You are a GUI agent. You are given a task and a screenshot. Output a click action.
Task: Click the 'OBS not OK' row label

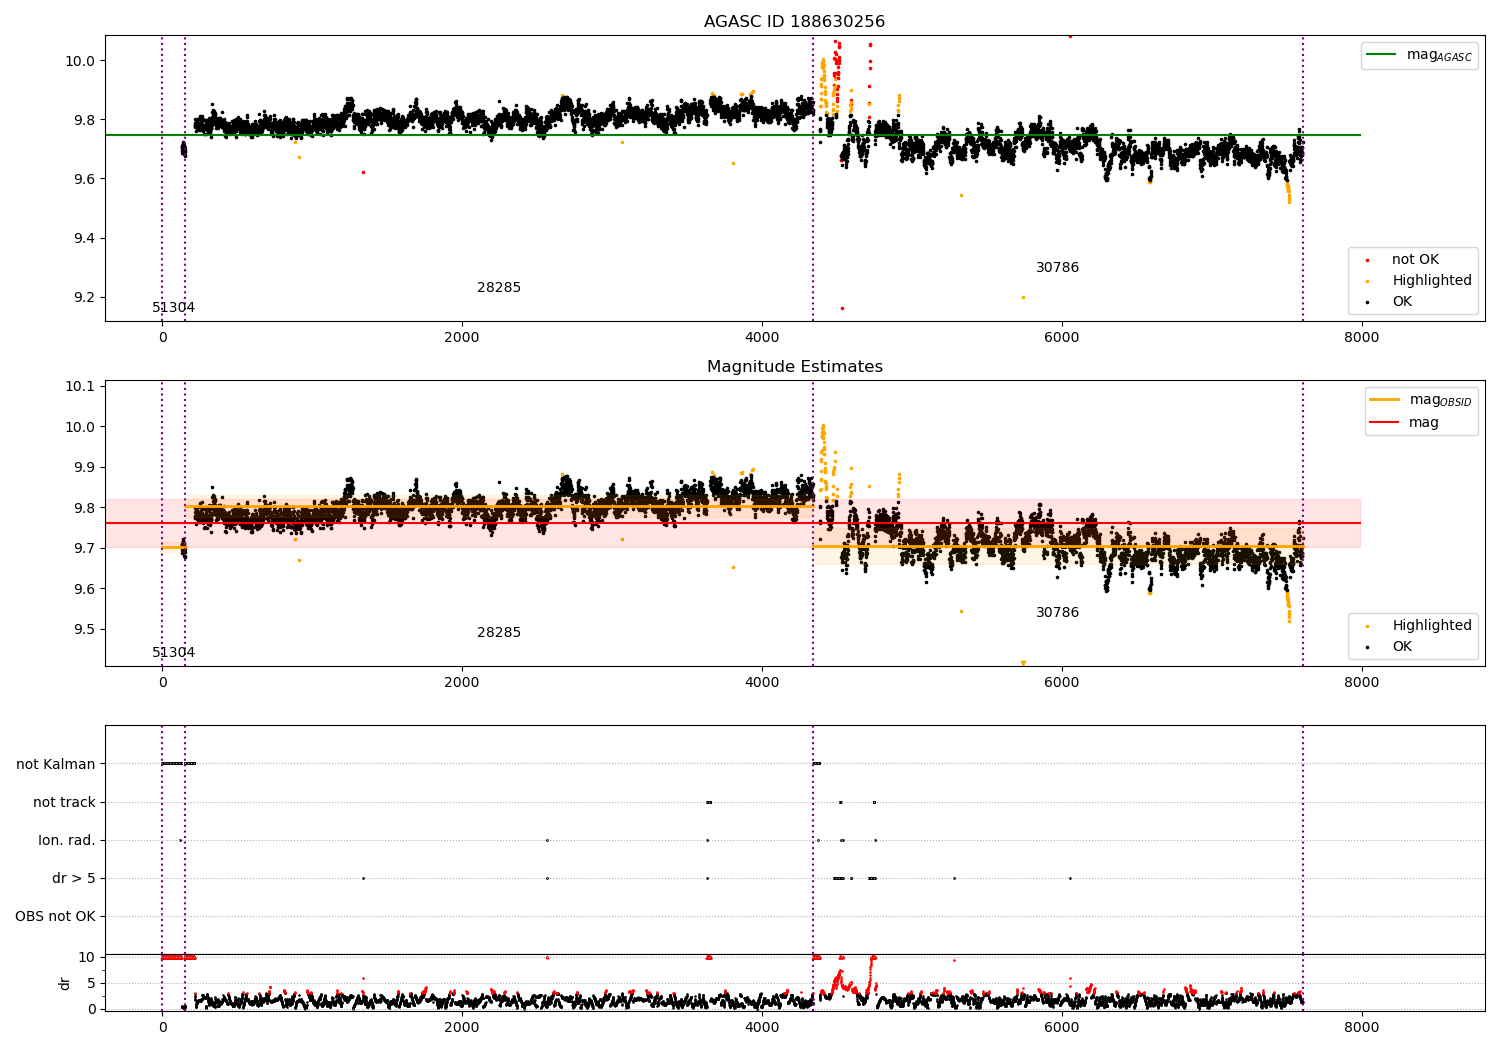55,916
